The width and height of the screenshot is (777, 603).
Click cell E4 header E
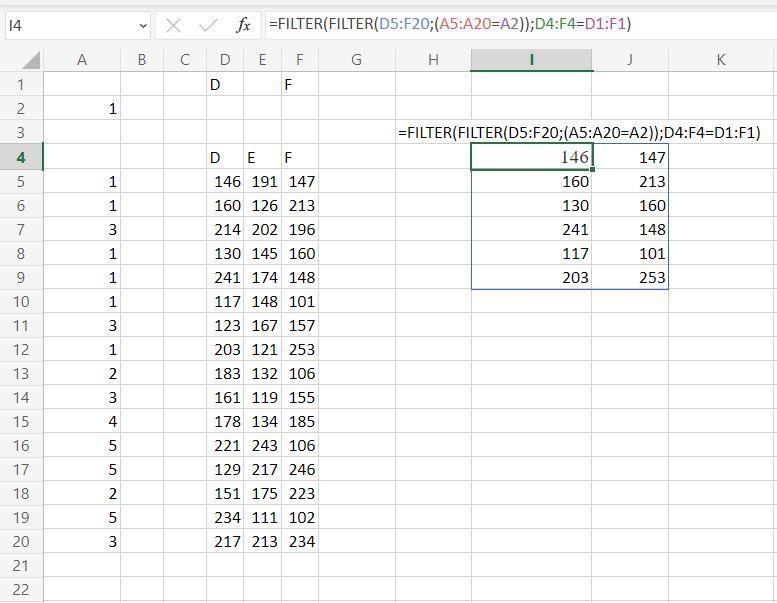(262, 157)
